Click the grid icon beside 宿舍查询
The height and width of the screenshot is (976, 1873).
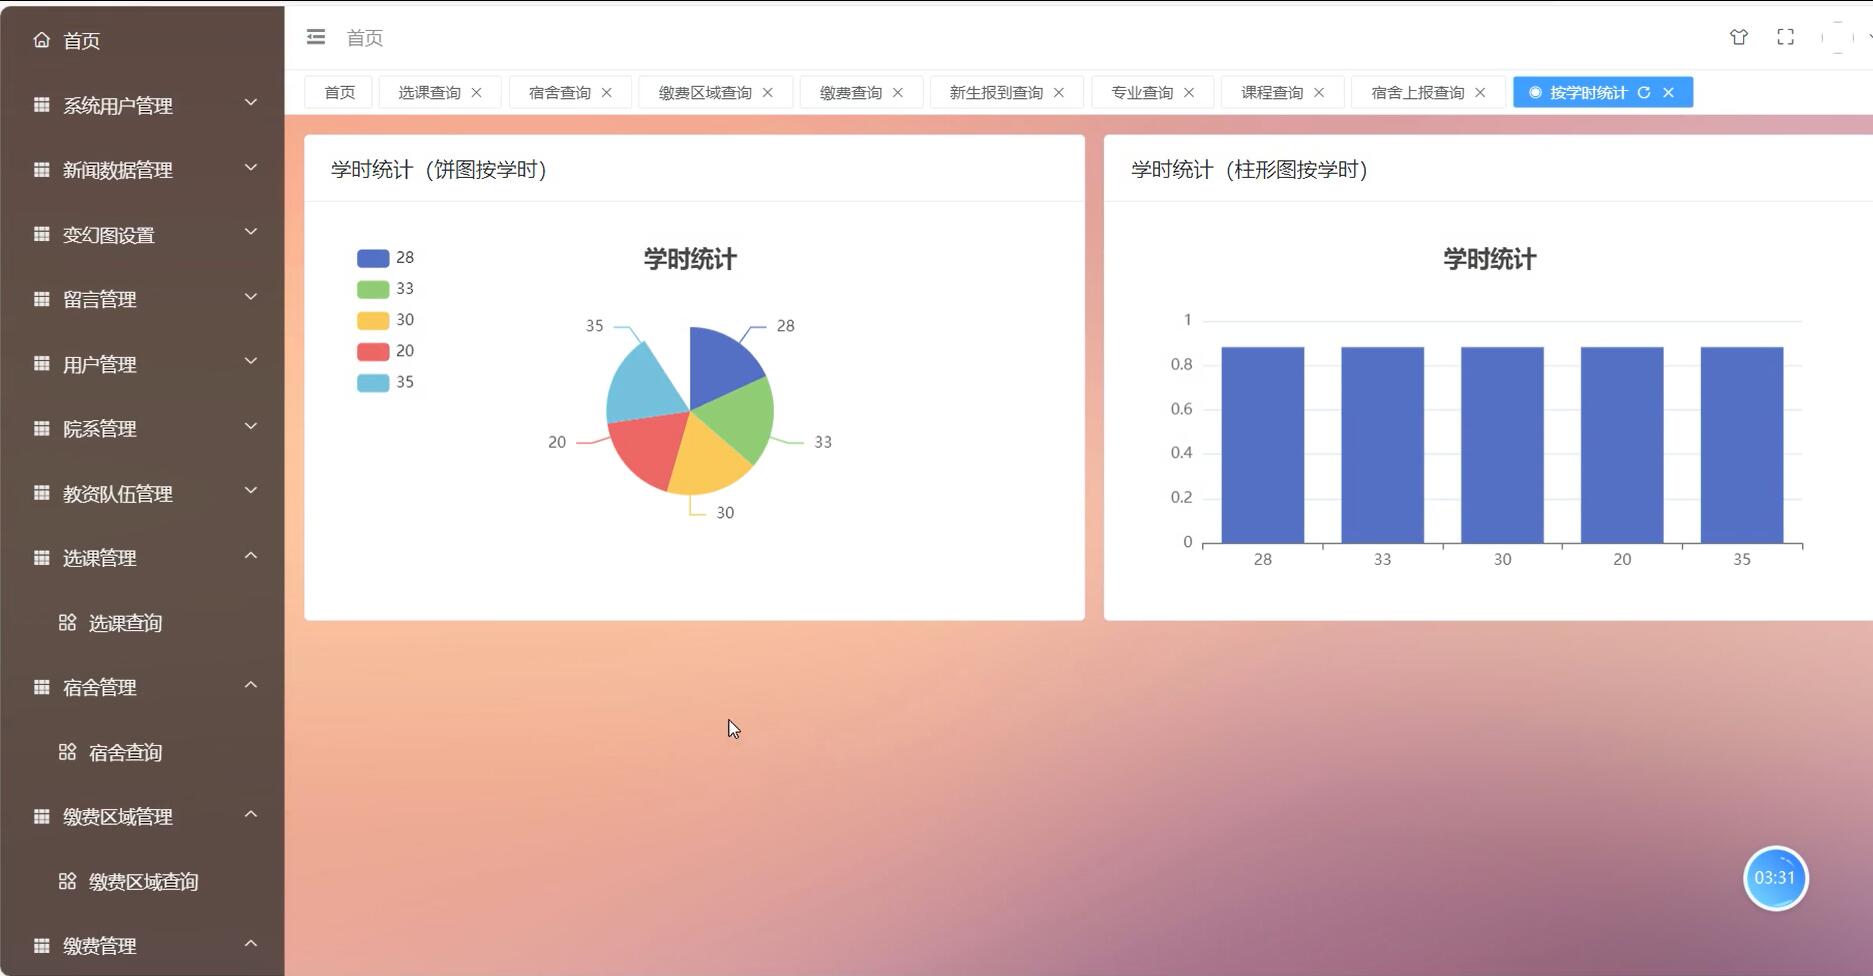(x=68, y=752)
